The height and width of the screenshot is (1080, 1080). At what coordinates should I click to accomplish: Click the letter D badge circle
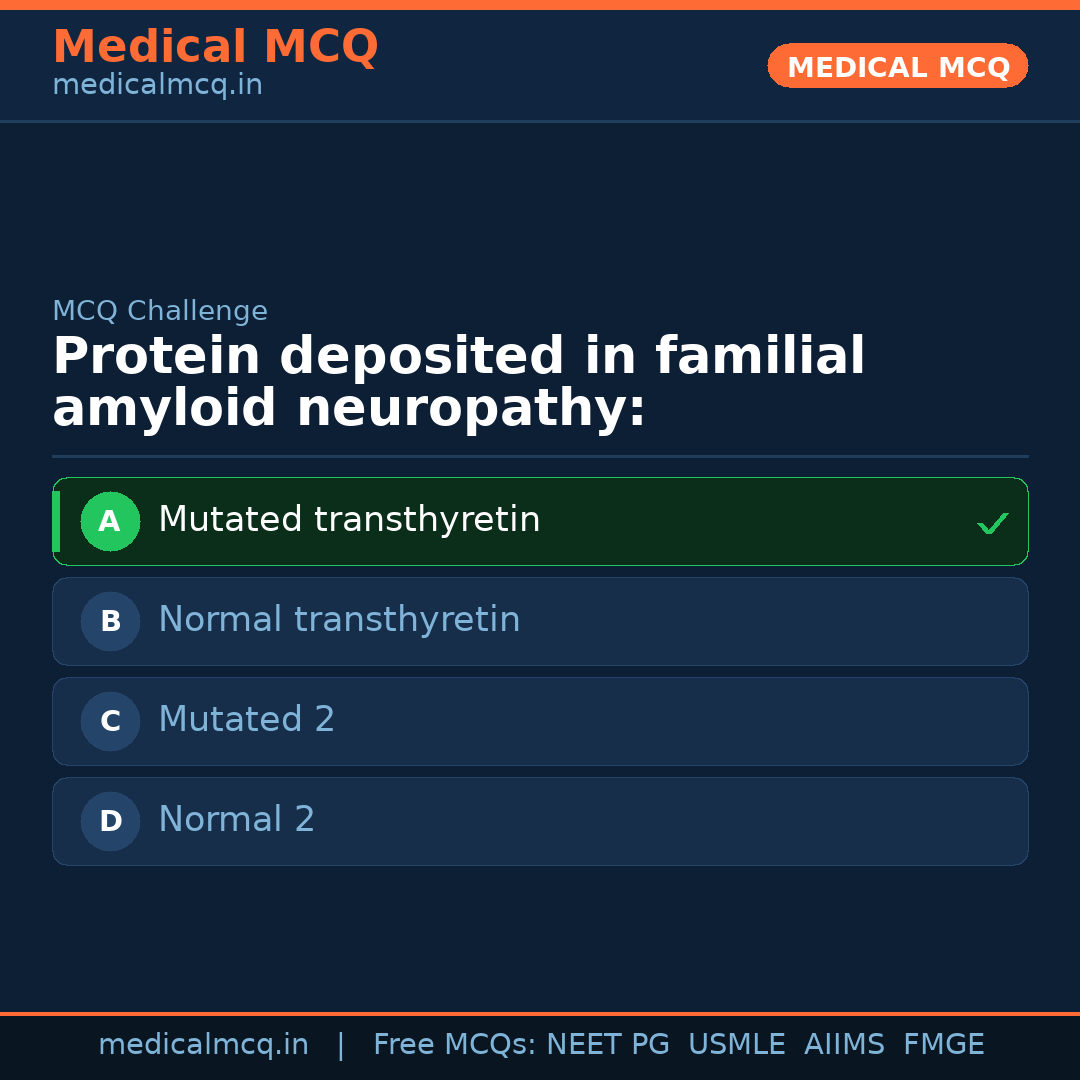[x=110, y=821]
